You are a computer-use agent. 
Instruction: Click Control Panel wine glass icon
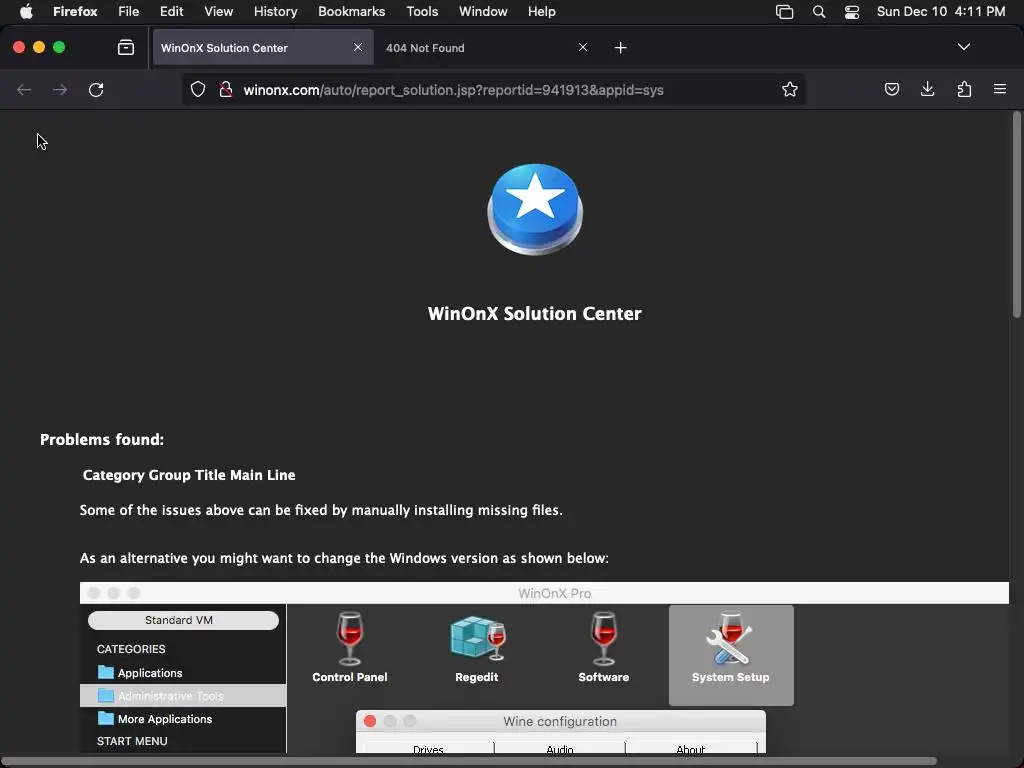[x=349, y=639]
